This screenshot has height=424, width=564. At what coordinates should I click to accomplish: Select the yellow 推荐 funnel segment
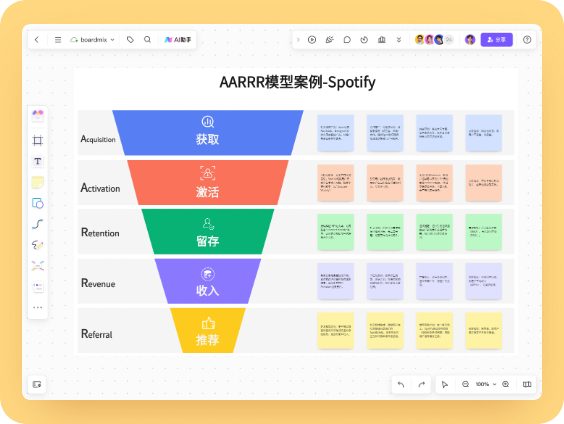click(208, 330)
